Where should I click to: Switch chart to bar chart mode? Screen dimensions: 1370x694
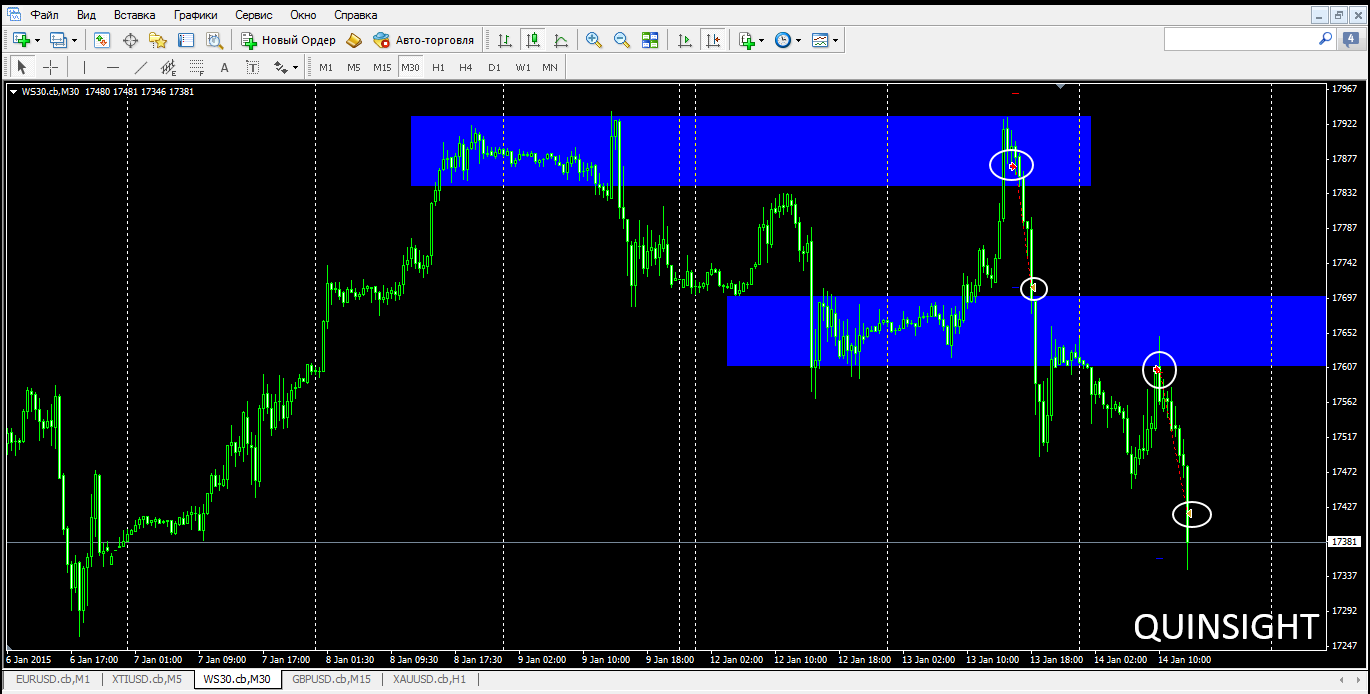pyautogui.click(x=505, y=40)
